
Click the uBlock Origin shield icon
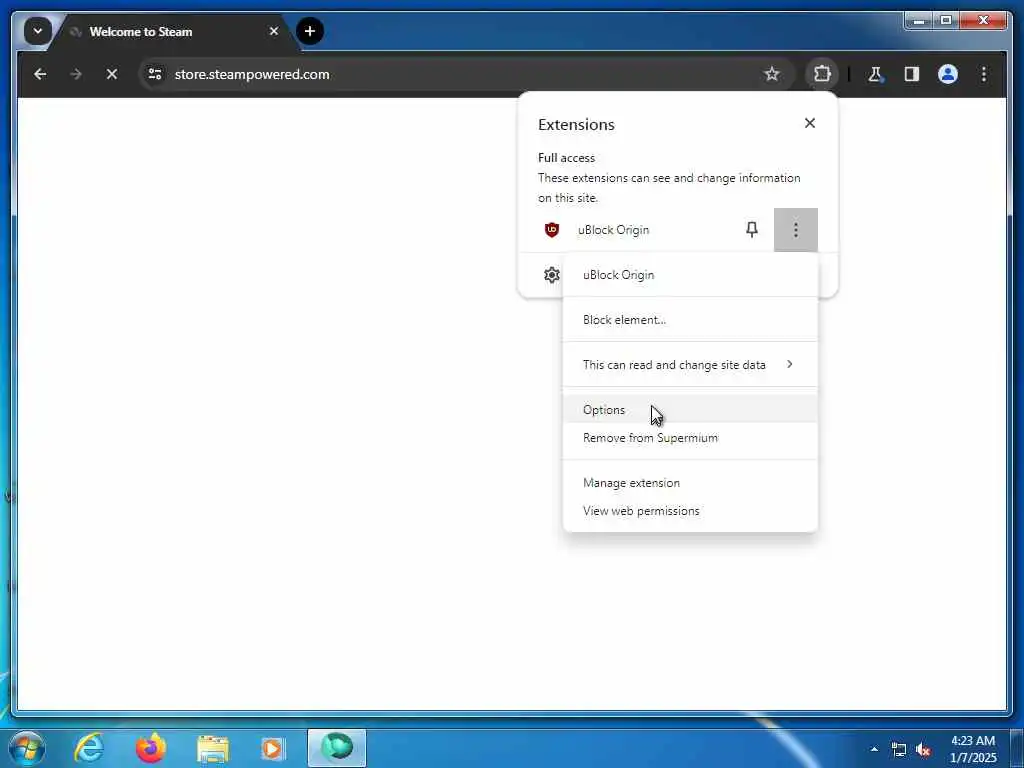click(552, 230)
